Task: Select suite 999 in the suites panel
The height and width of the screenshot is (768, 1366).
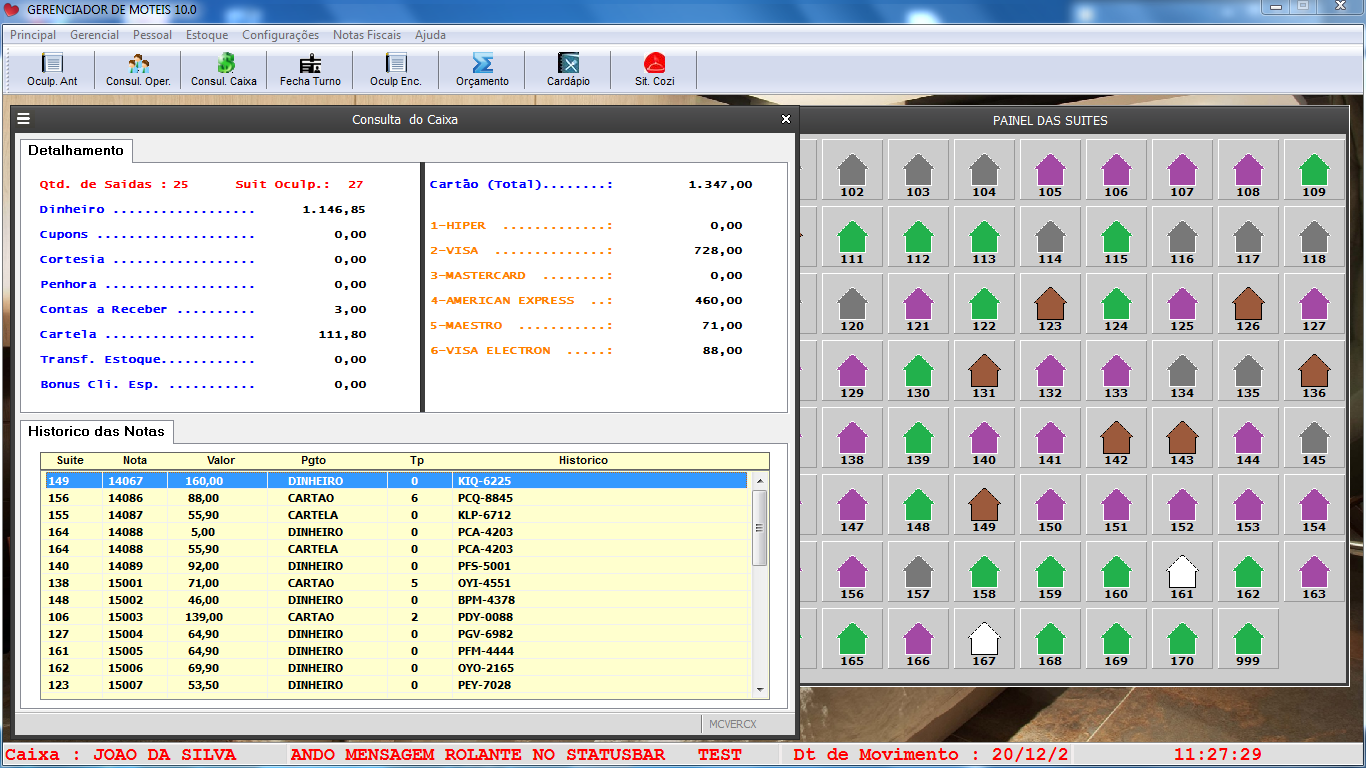Action: click(1248, 639)
